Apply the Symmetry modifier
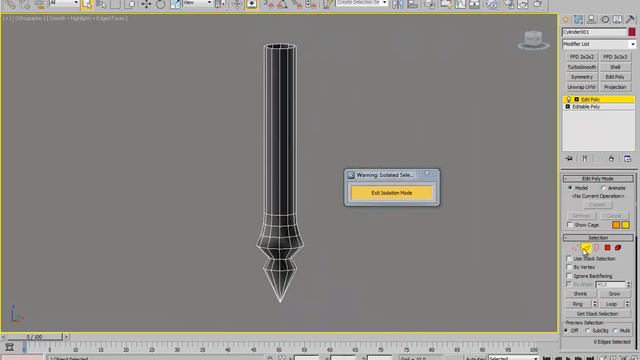The width and height of the screenshot is (640, 360). pos(582,77)
